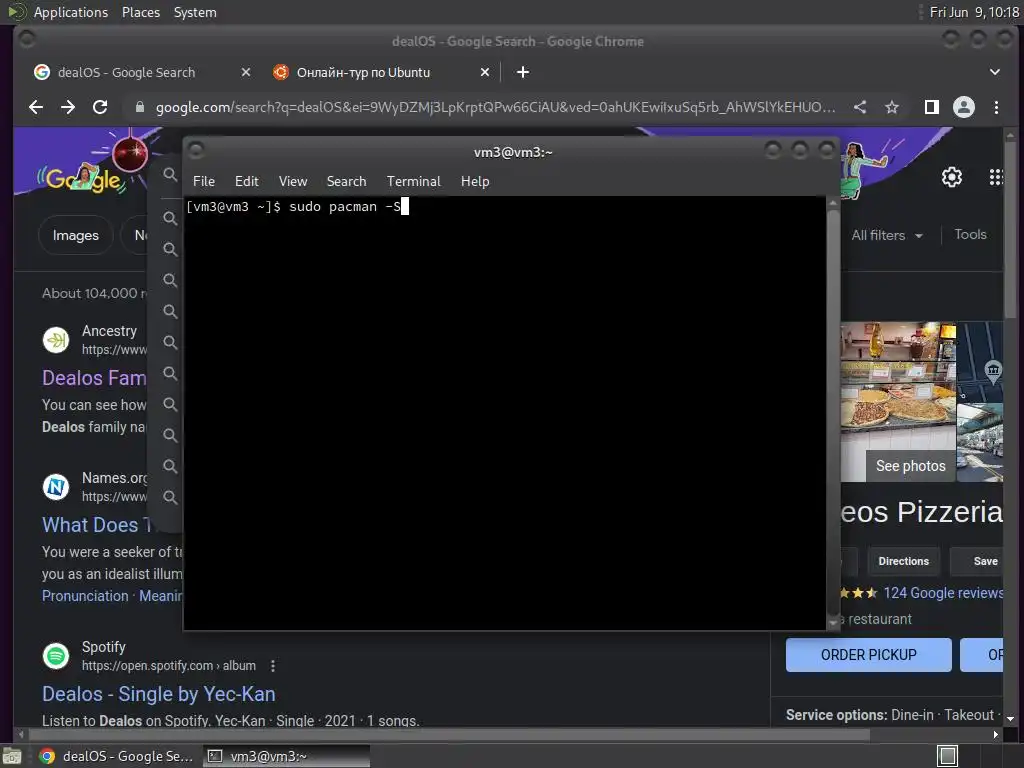The image size is (1024, 768).
Task: Click the Google doodle logo
Action: pos(84,178)
